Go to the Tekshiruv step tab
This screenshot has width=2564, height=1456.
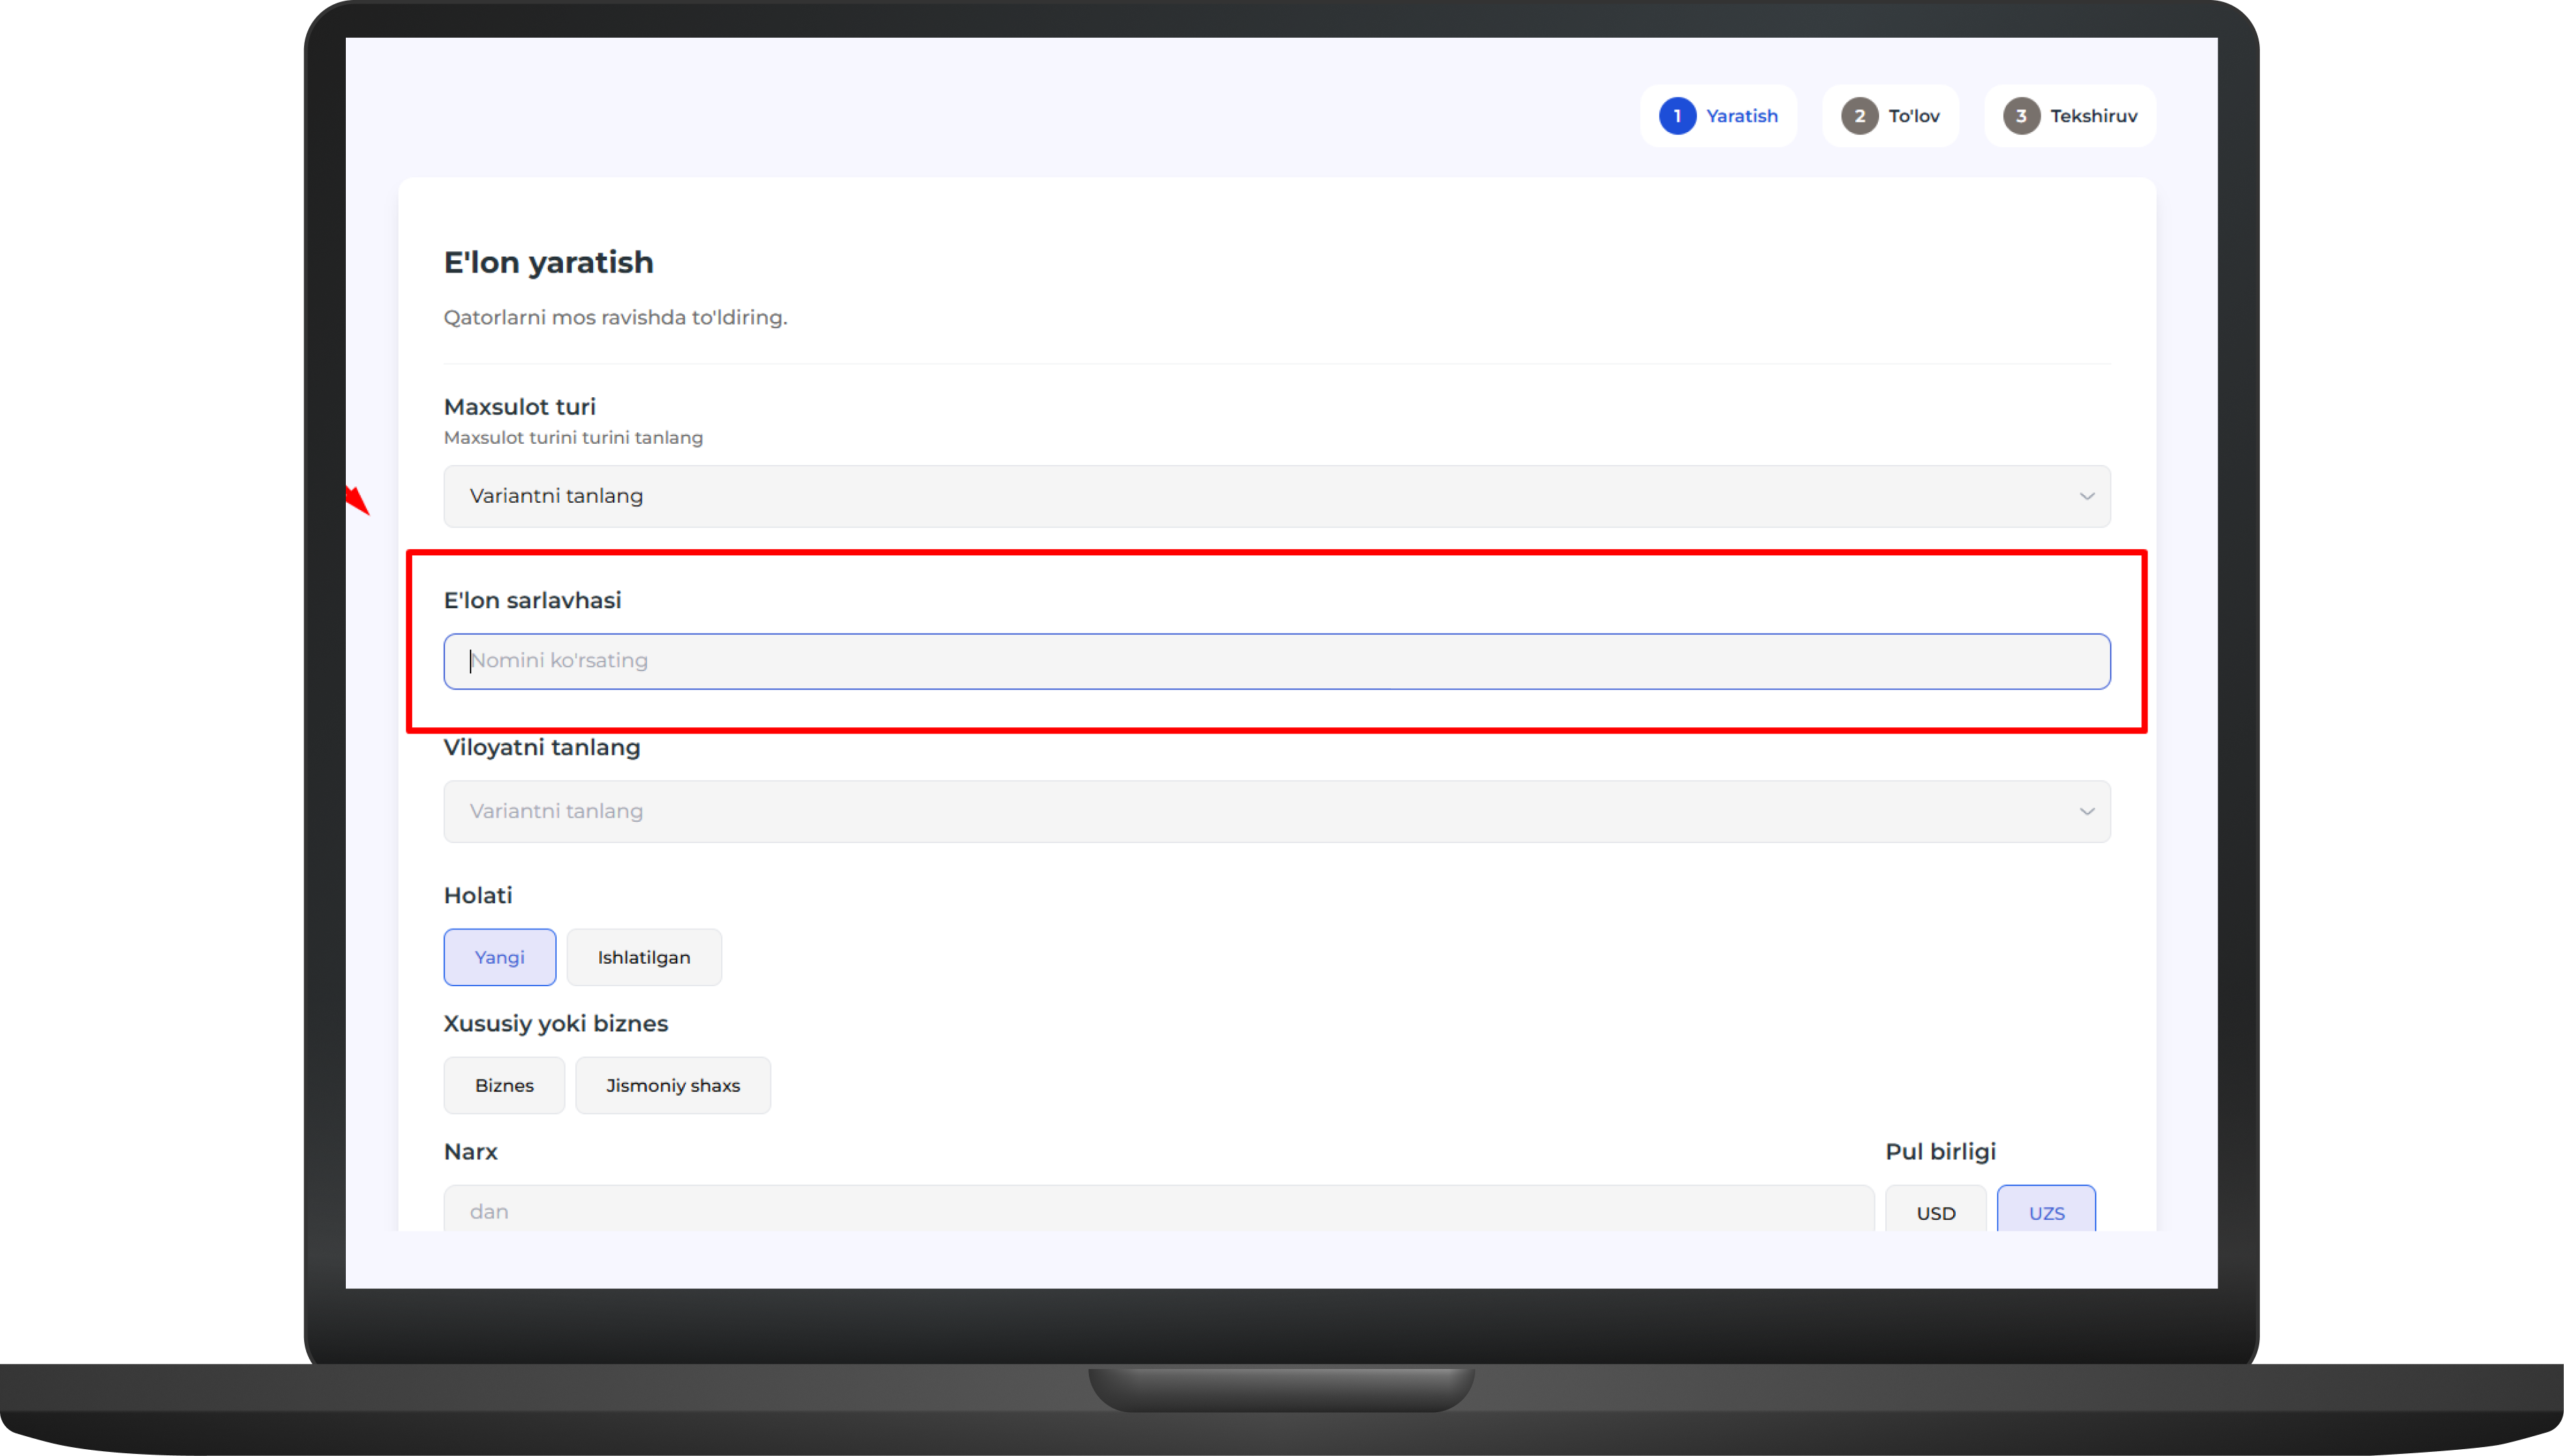(x=2093, y=116)
